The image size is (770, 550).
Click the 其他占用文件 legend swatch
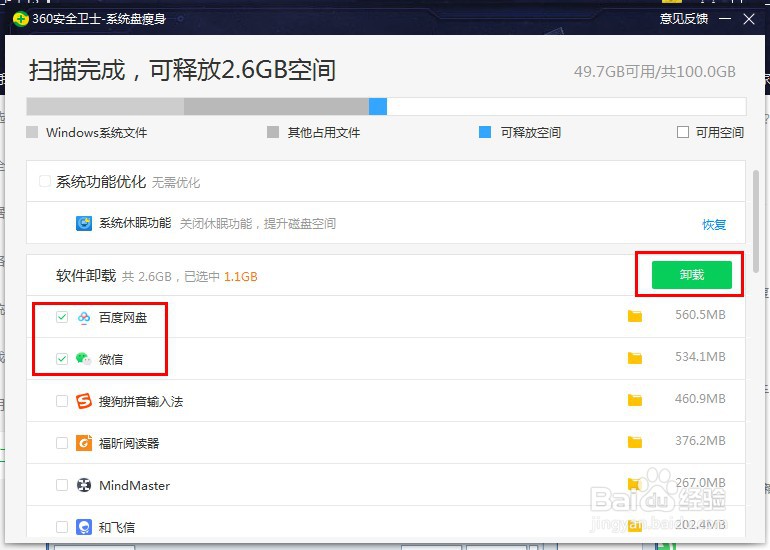pos(273,132)
